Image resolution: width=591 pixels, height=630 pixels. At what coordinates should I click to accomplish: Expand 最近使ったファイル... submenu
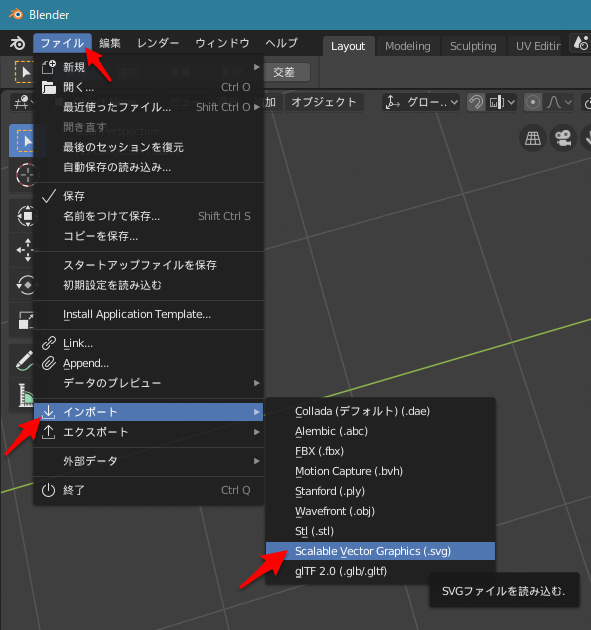coord(149,107)
